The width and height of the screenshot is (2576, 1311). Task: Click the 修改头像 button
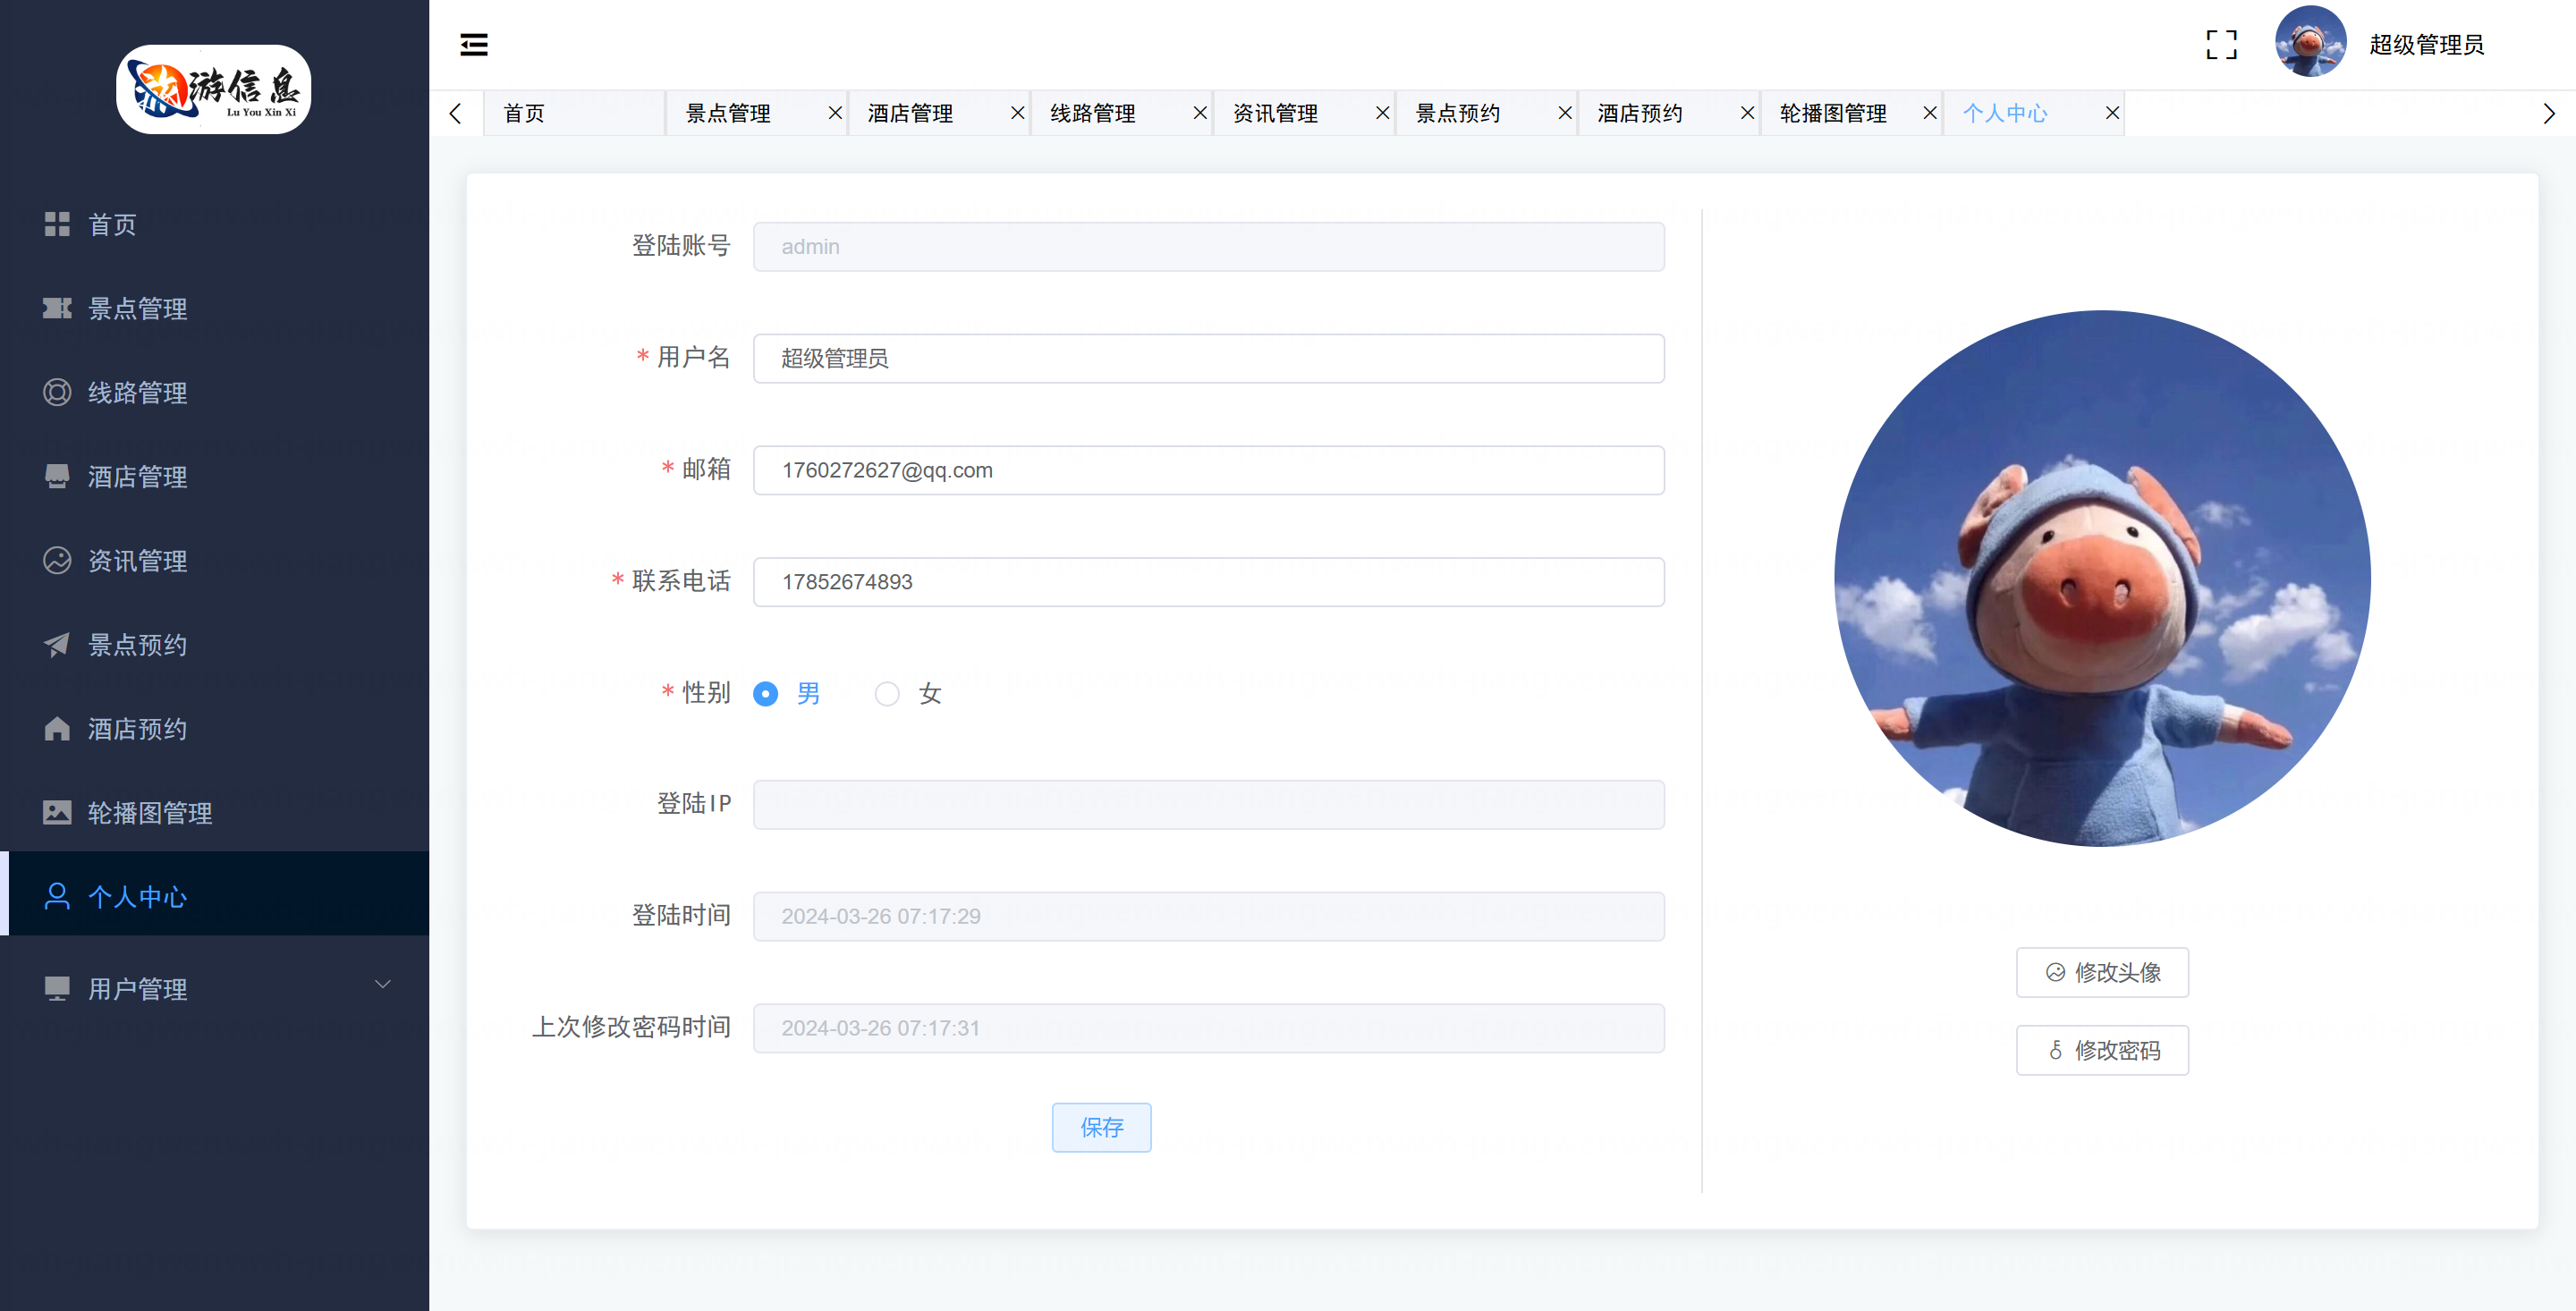(2102, 972)
